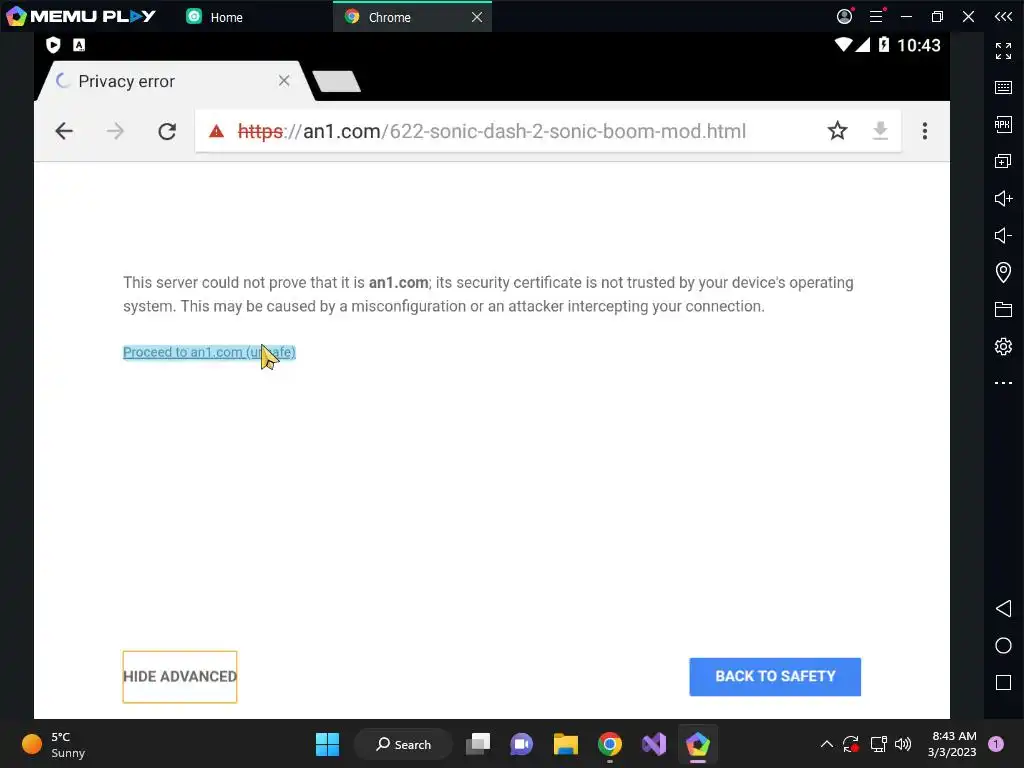Image resolution: width=1024 pixels, height=768 pixels.
Task: Collapse MEmu sidebar with triple chevron
Action: coord(1003,16)
